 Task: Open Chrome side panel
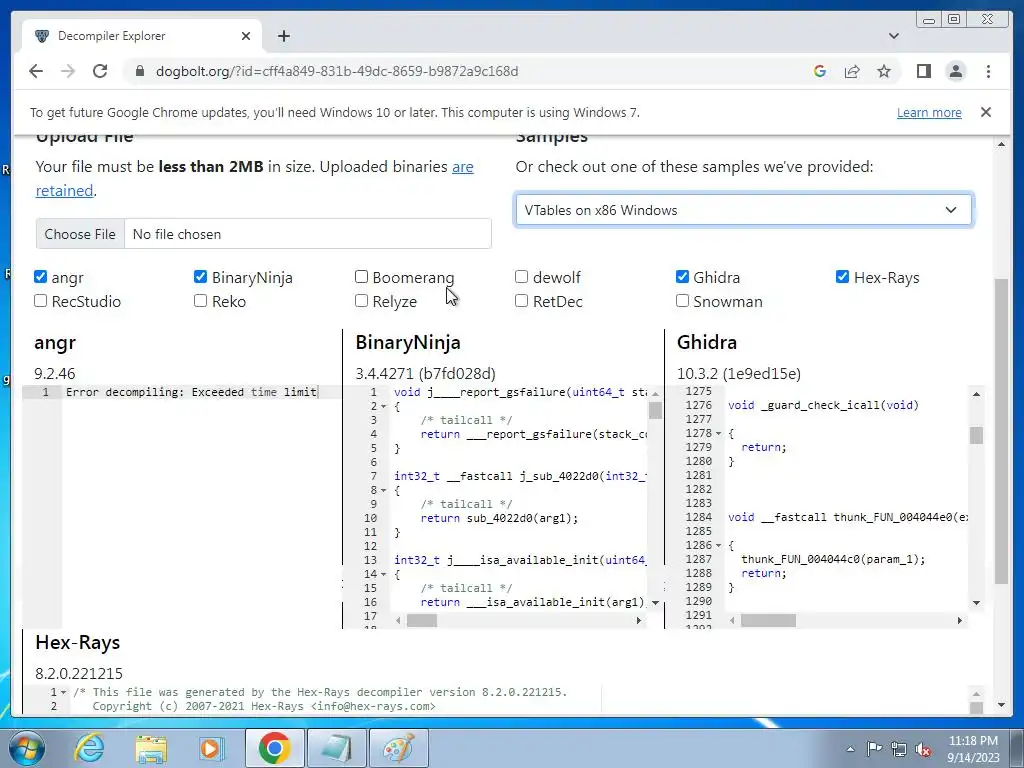(x=923, y=71)
